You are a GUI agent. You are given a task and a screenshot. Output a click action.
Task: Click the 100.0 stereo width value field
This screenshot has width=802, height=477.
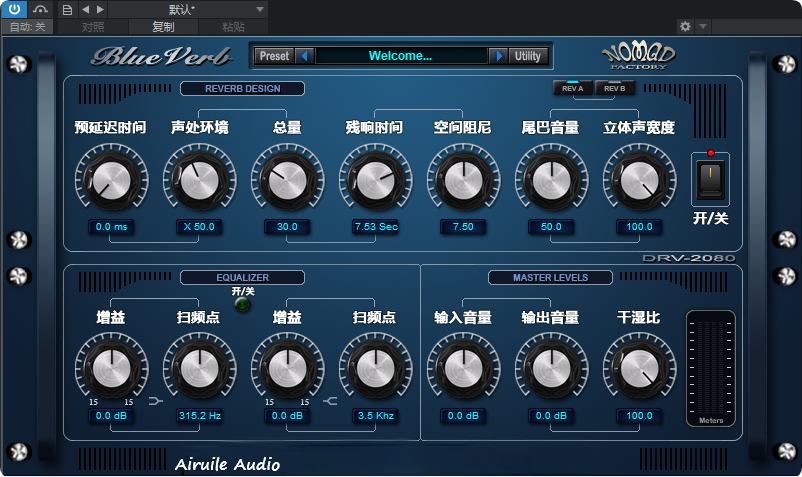point(639,226)
